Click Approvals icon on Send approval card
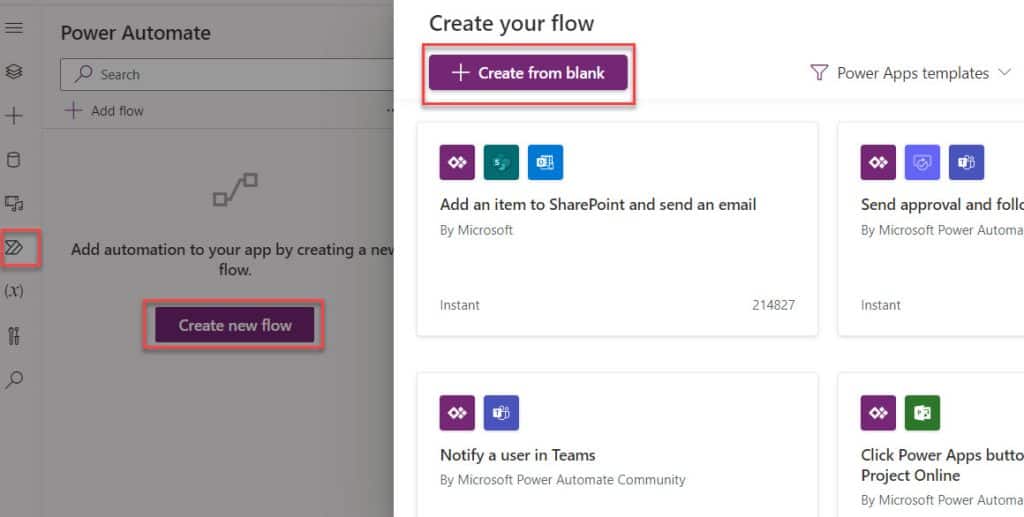 (x=922, y=163)
